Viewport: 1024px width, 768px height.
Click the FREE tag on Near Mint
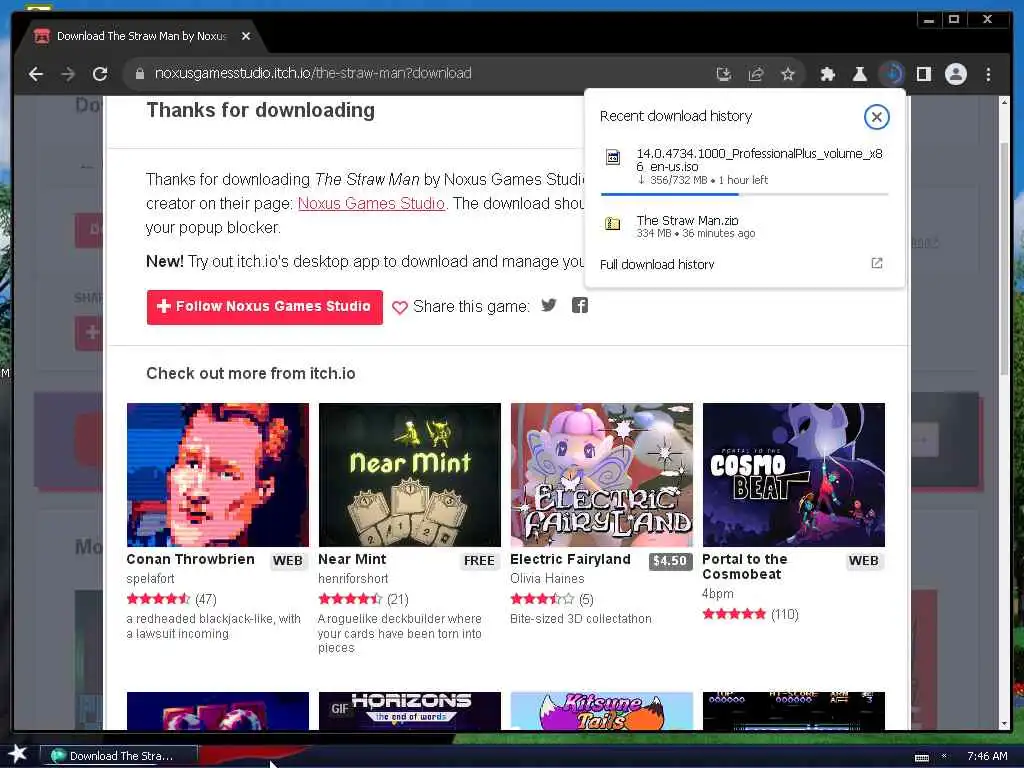point(479,561)
